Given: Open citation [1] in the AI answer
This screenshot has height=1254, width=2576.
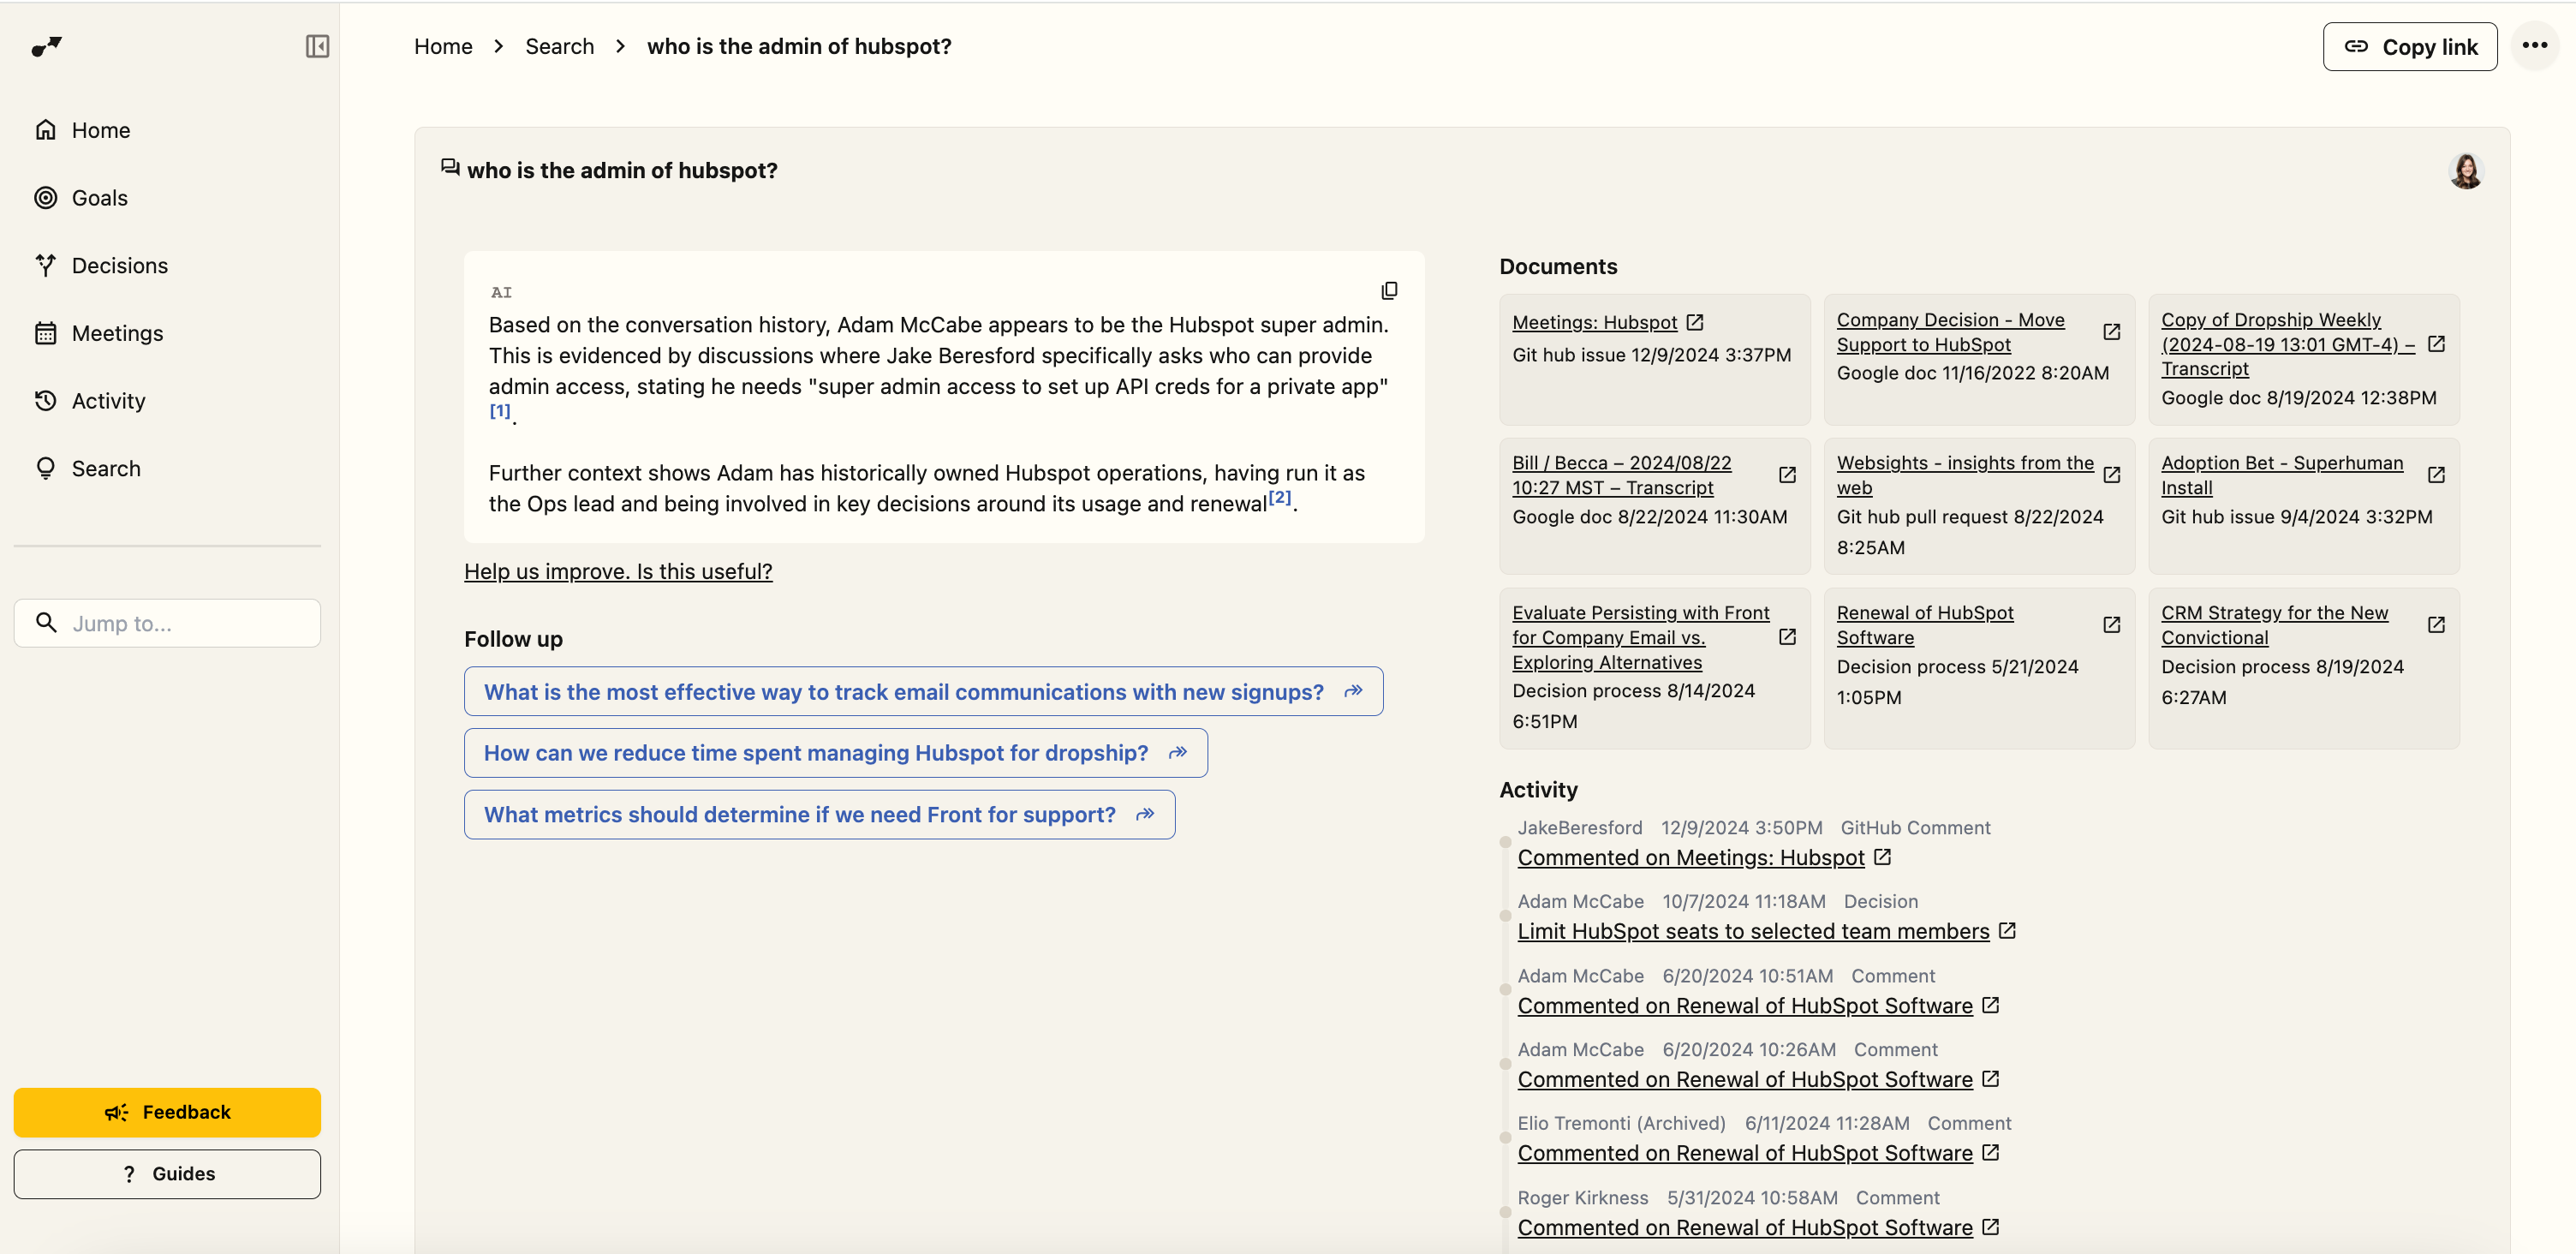Looking at the screenshot, I should tap(500, 411).
